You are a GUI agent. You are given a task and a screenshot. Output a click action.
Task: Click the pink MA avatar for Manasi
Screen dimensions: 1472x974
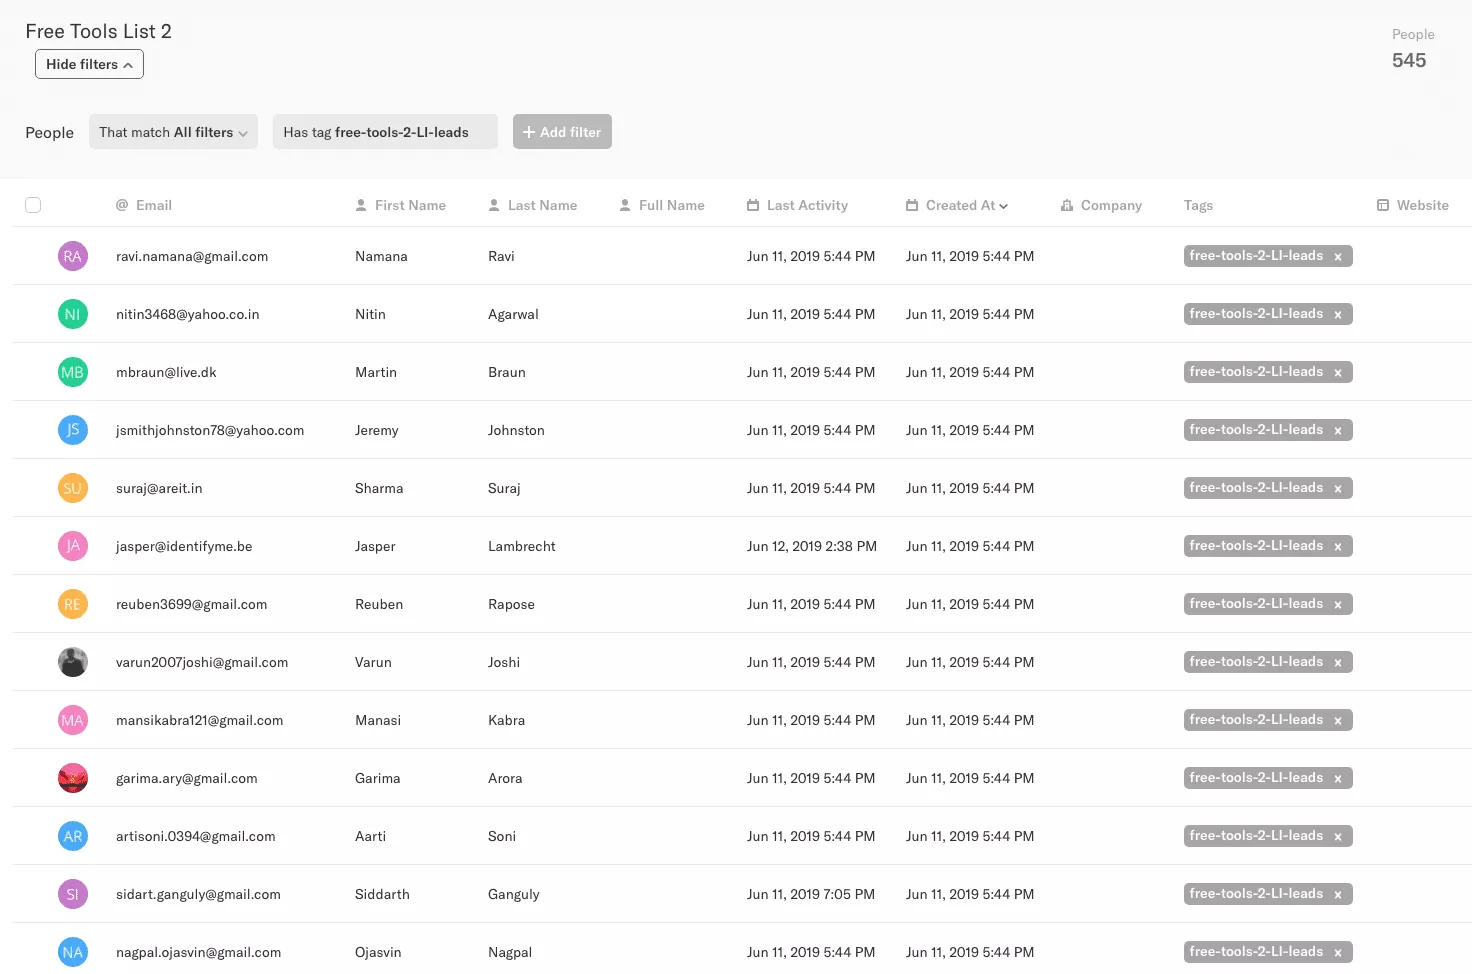[72, 720]
